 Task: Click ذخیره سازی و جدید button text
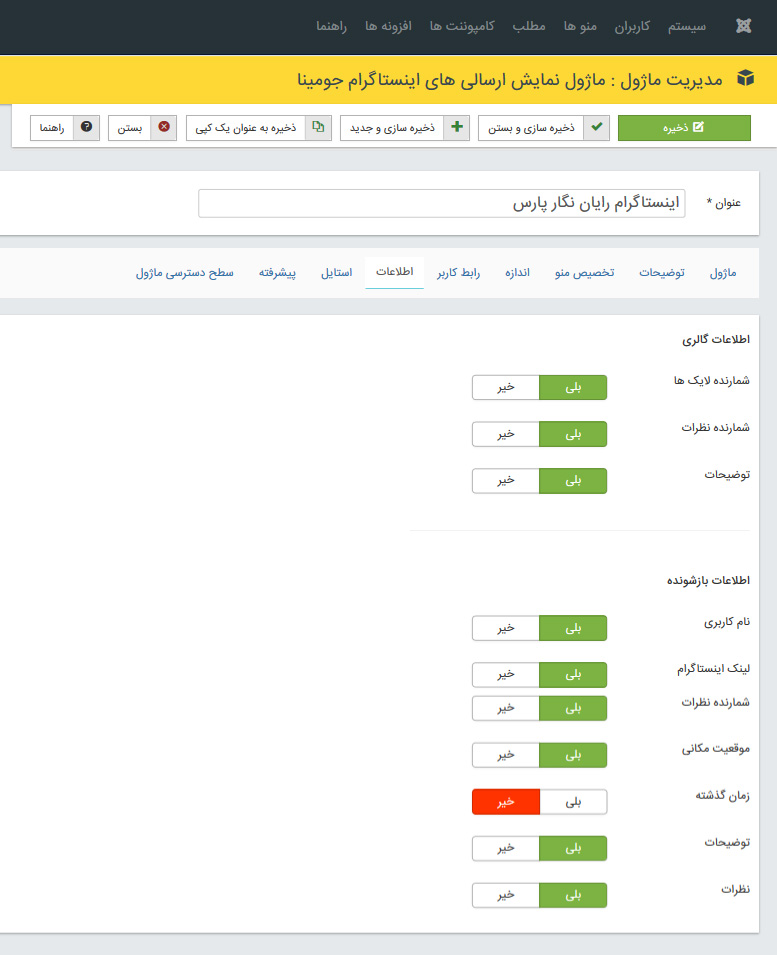(392, 128)
